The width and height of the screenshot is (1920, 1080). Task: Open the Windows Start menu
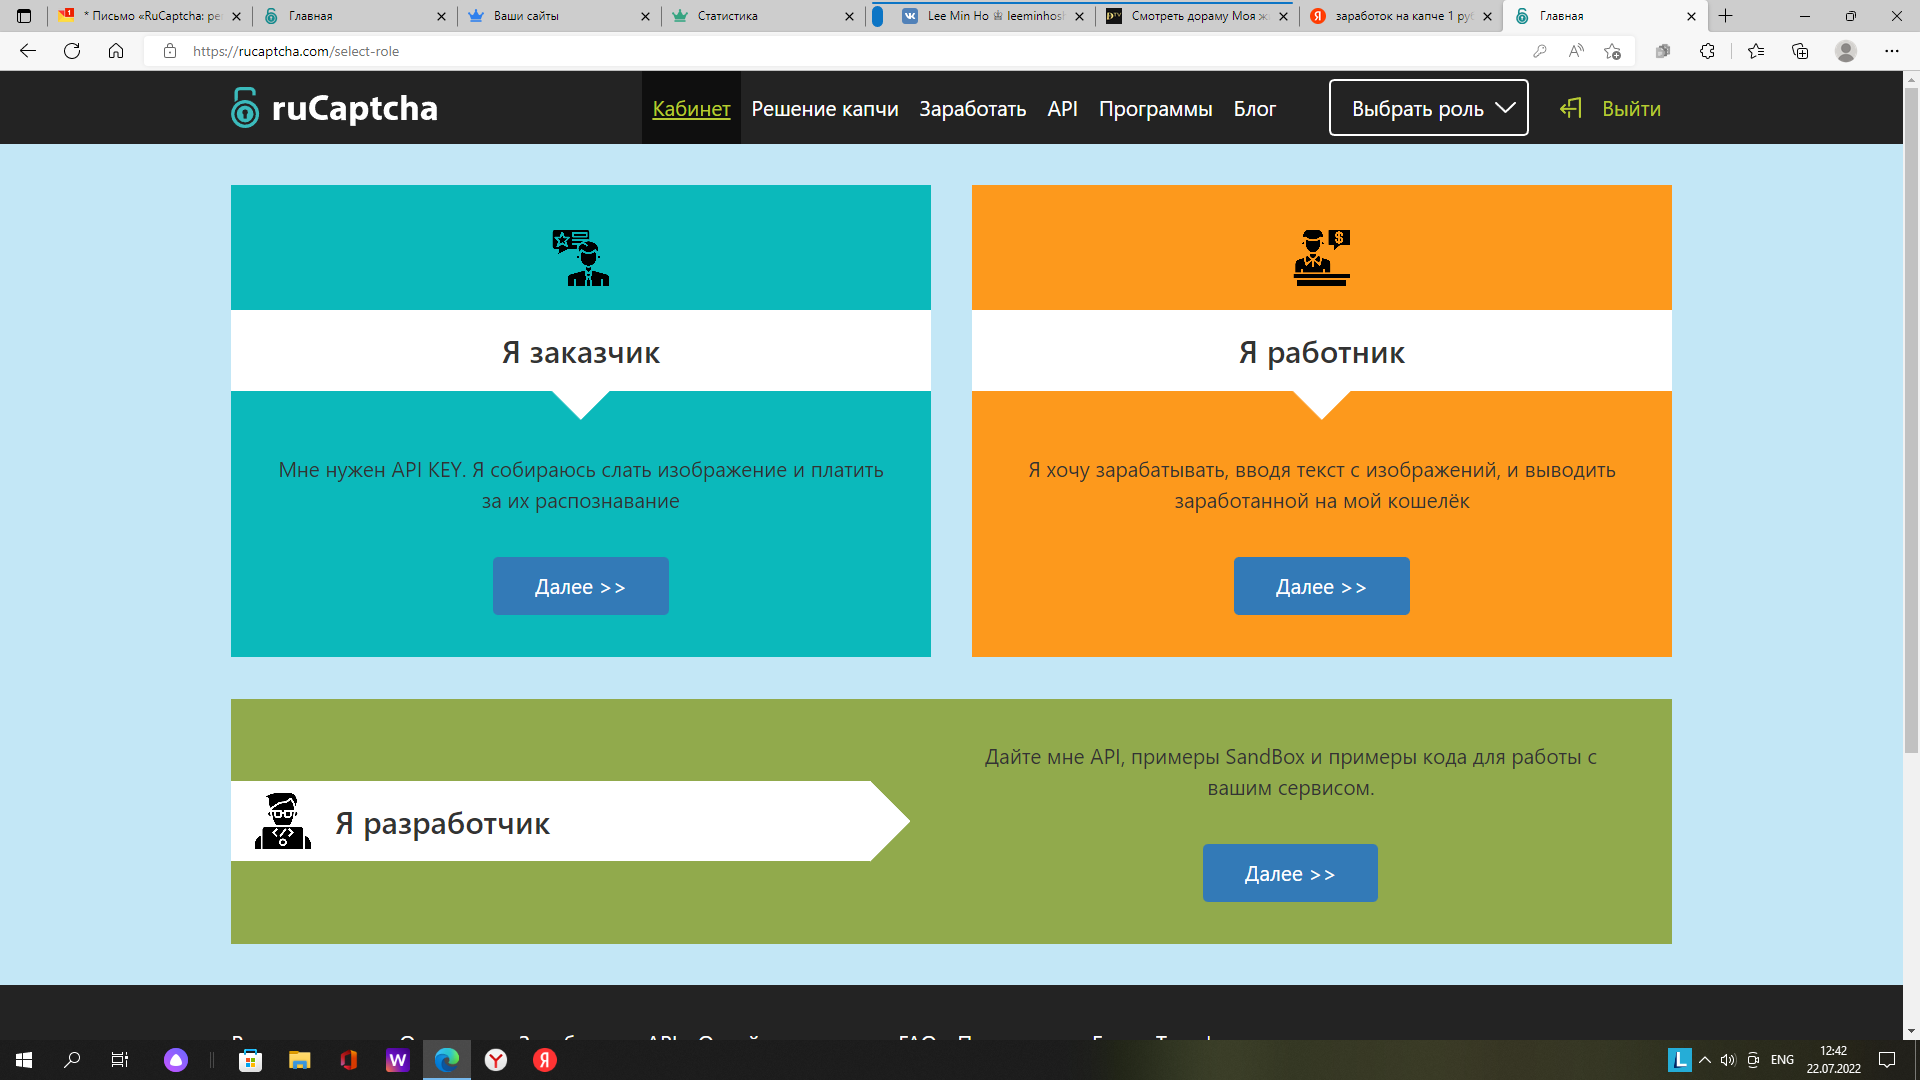click(24, 1060)
